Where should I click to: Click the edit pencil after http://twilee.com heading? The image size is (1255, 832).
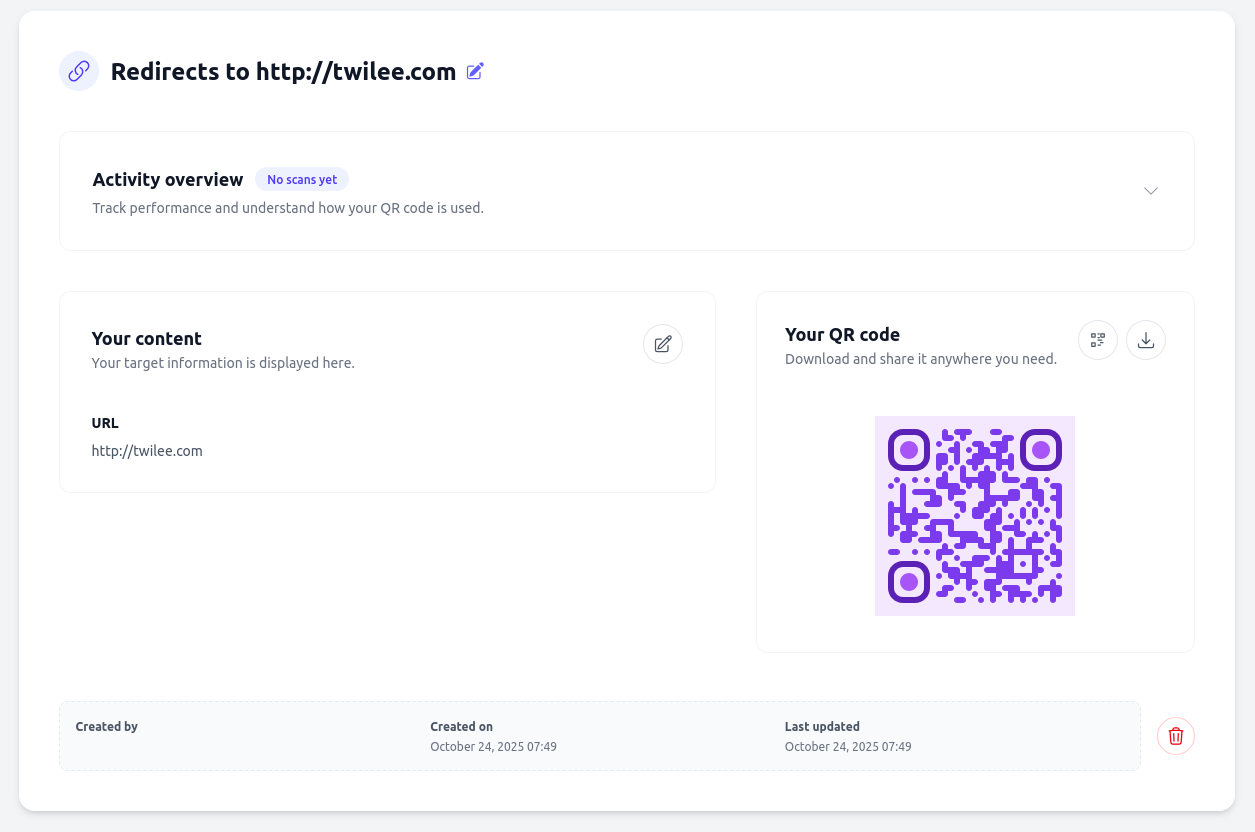click(474, 70)
